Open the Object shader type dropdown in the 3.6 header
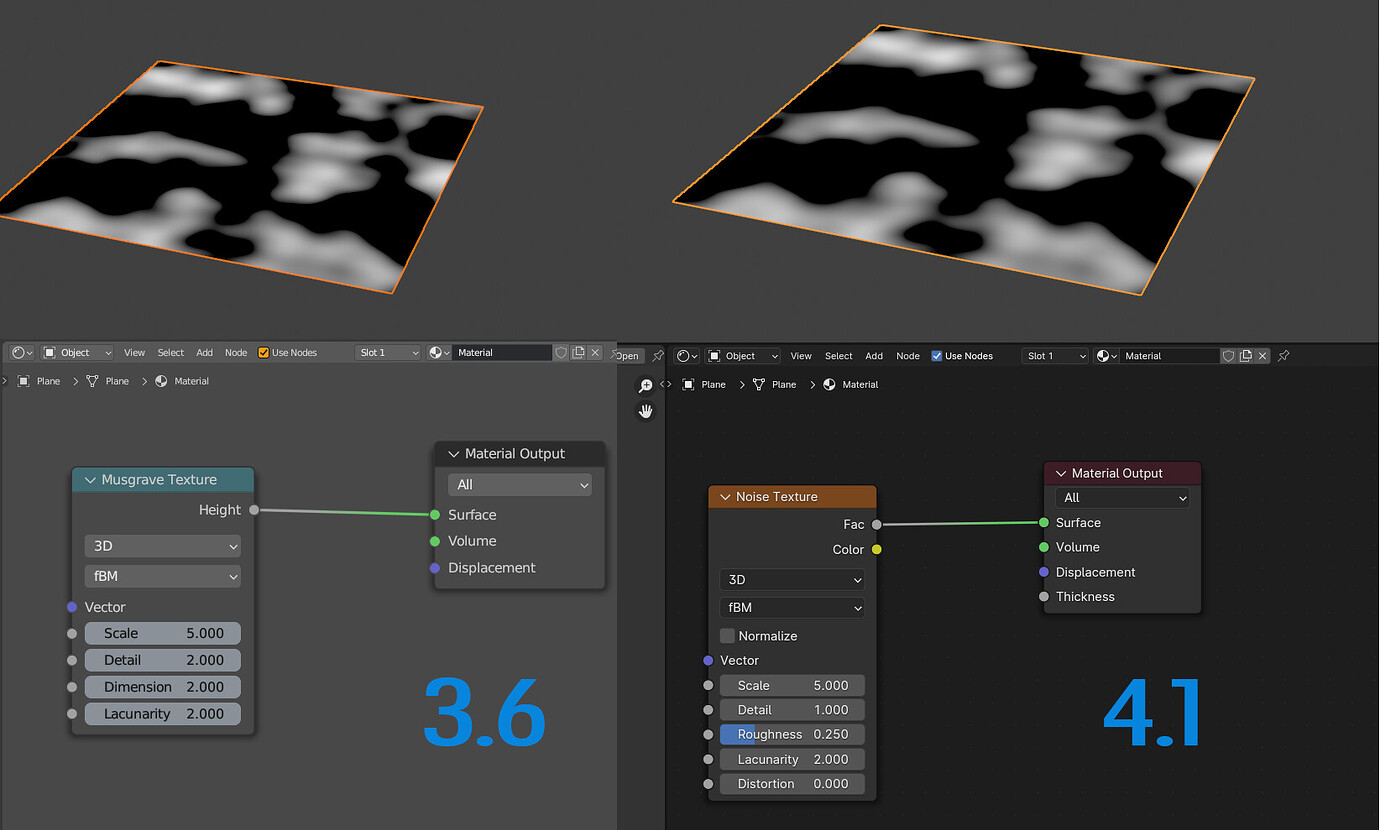Screen dimensions: 1380x830 tap(77, 352)
